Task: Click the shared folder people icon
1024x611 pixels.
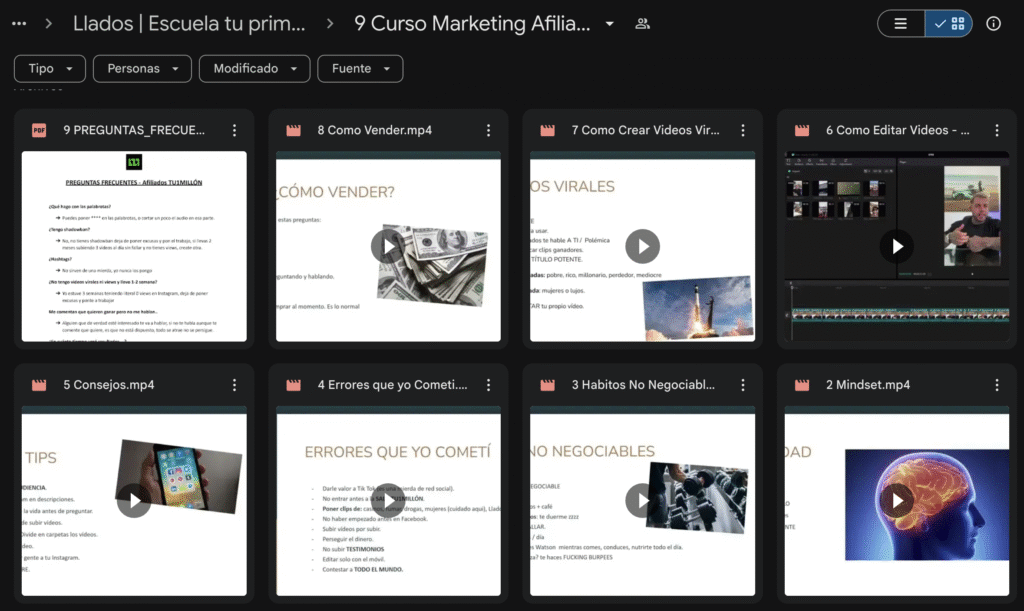Action: coord(642,24)
